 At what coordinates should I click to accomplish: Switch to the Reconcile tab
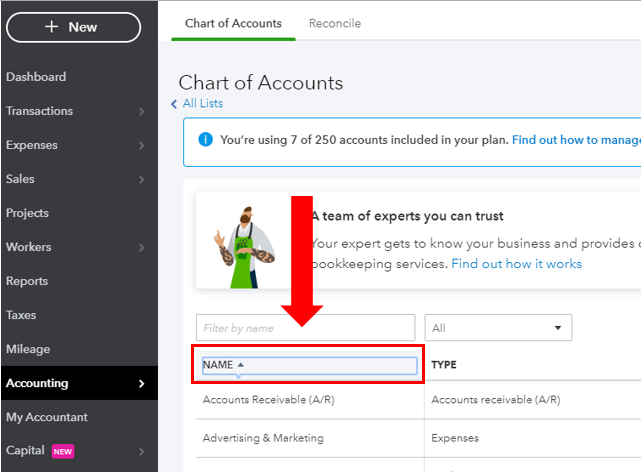coord(335,23)
